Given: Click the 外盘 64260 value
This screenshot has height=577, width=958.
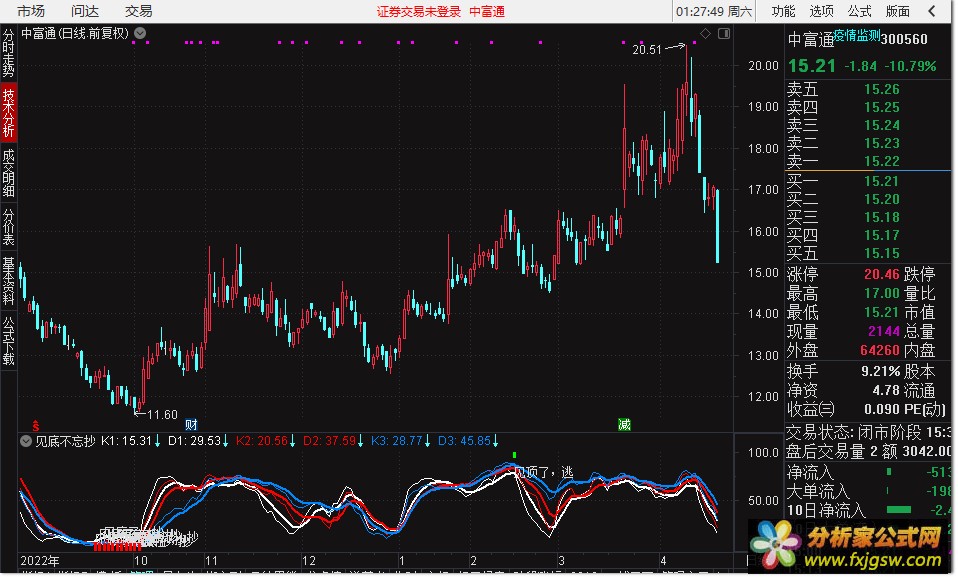Looking at the screenshot, I should click(x=880, y=350).
